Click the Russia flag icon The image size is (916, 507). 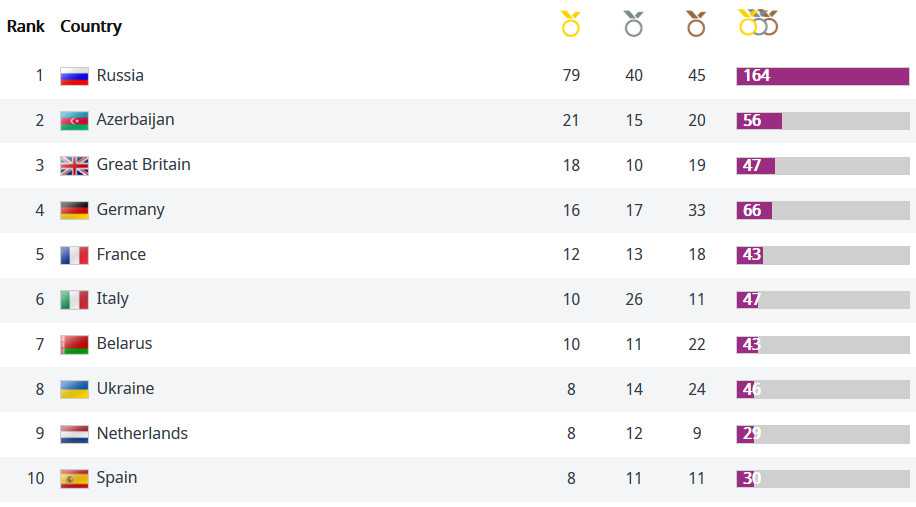74,76
